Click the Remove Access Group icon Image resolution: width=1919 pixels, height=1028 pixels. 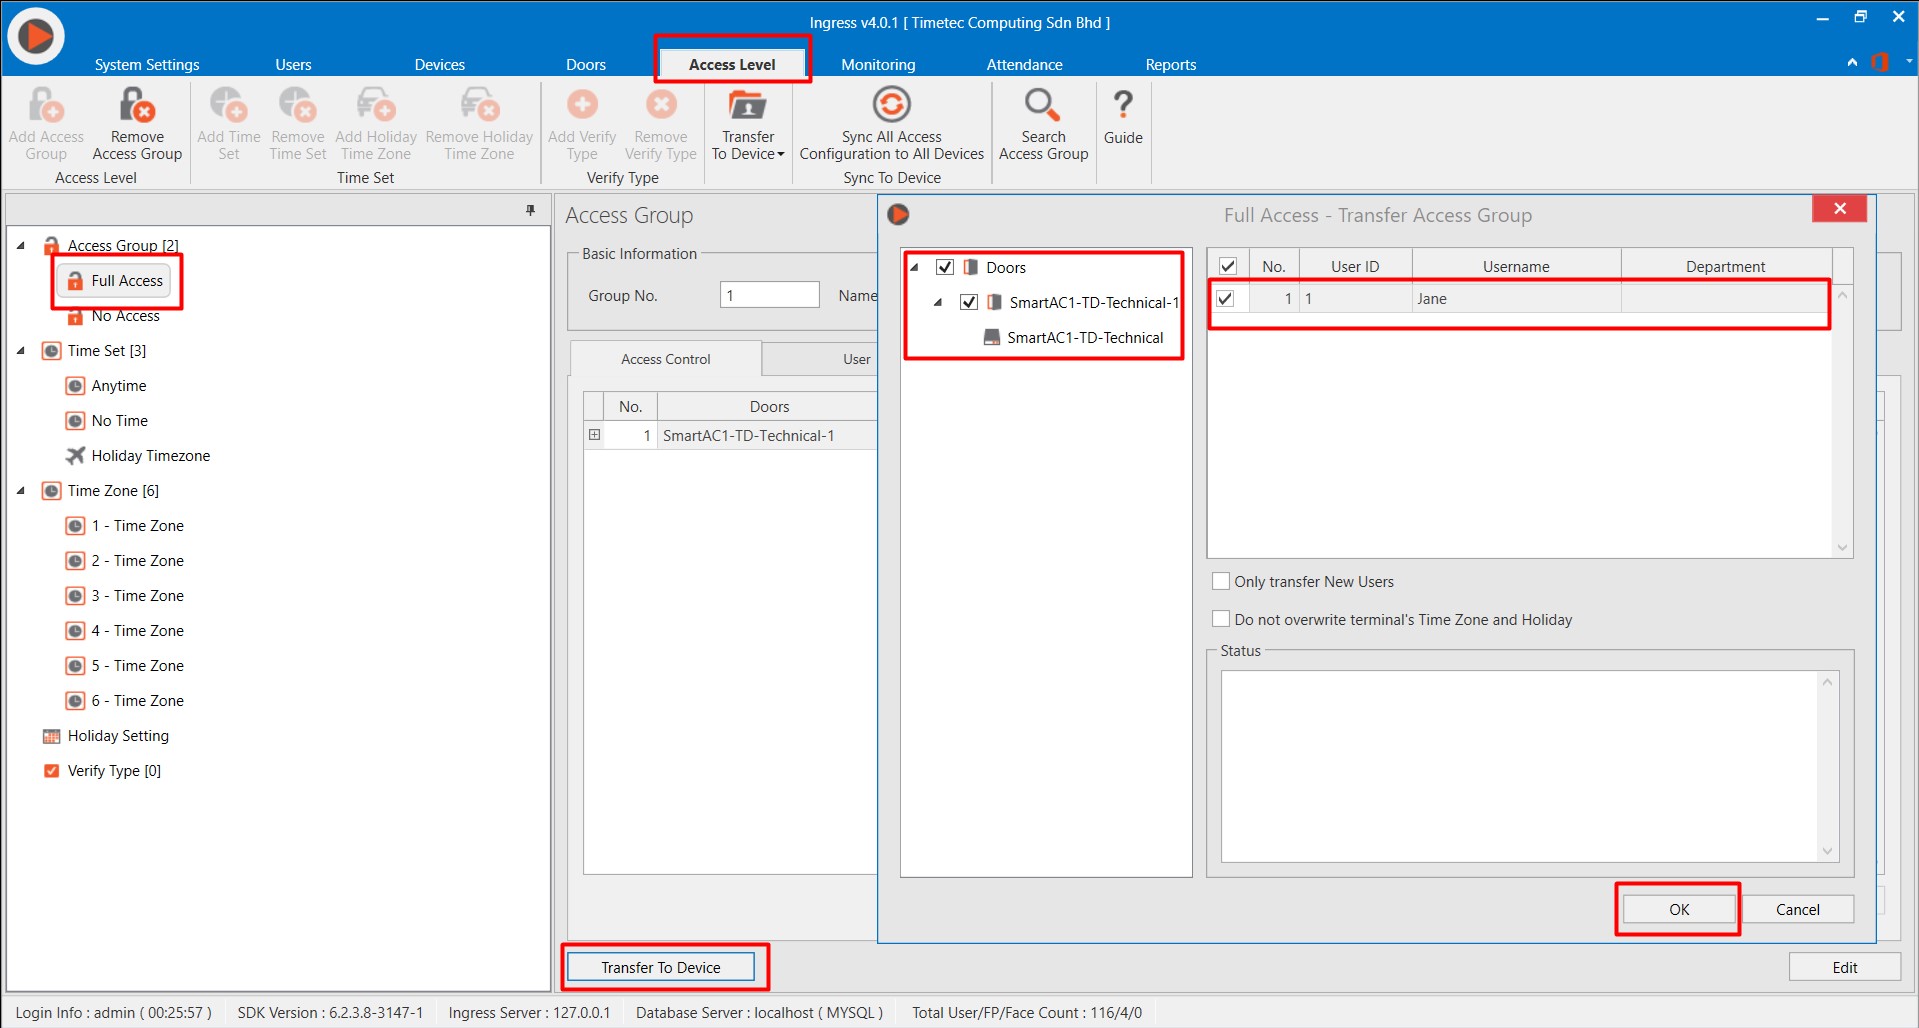[137, 104]
